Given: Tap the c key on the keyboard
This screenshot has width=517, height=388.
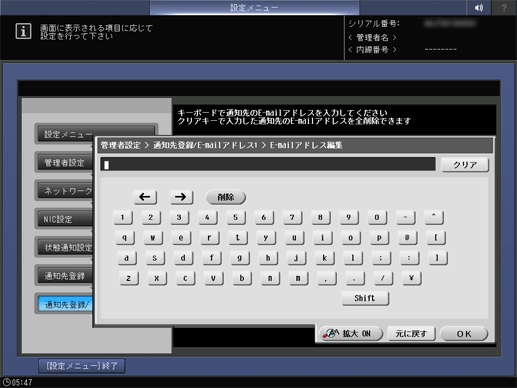Looking at the screenshot, I should (x=185, y=278).
